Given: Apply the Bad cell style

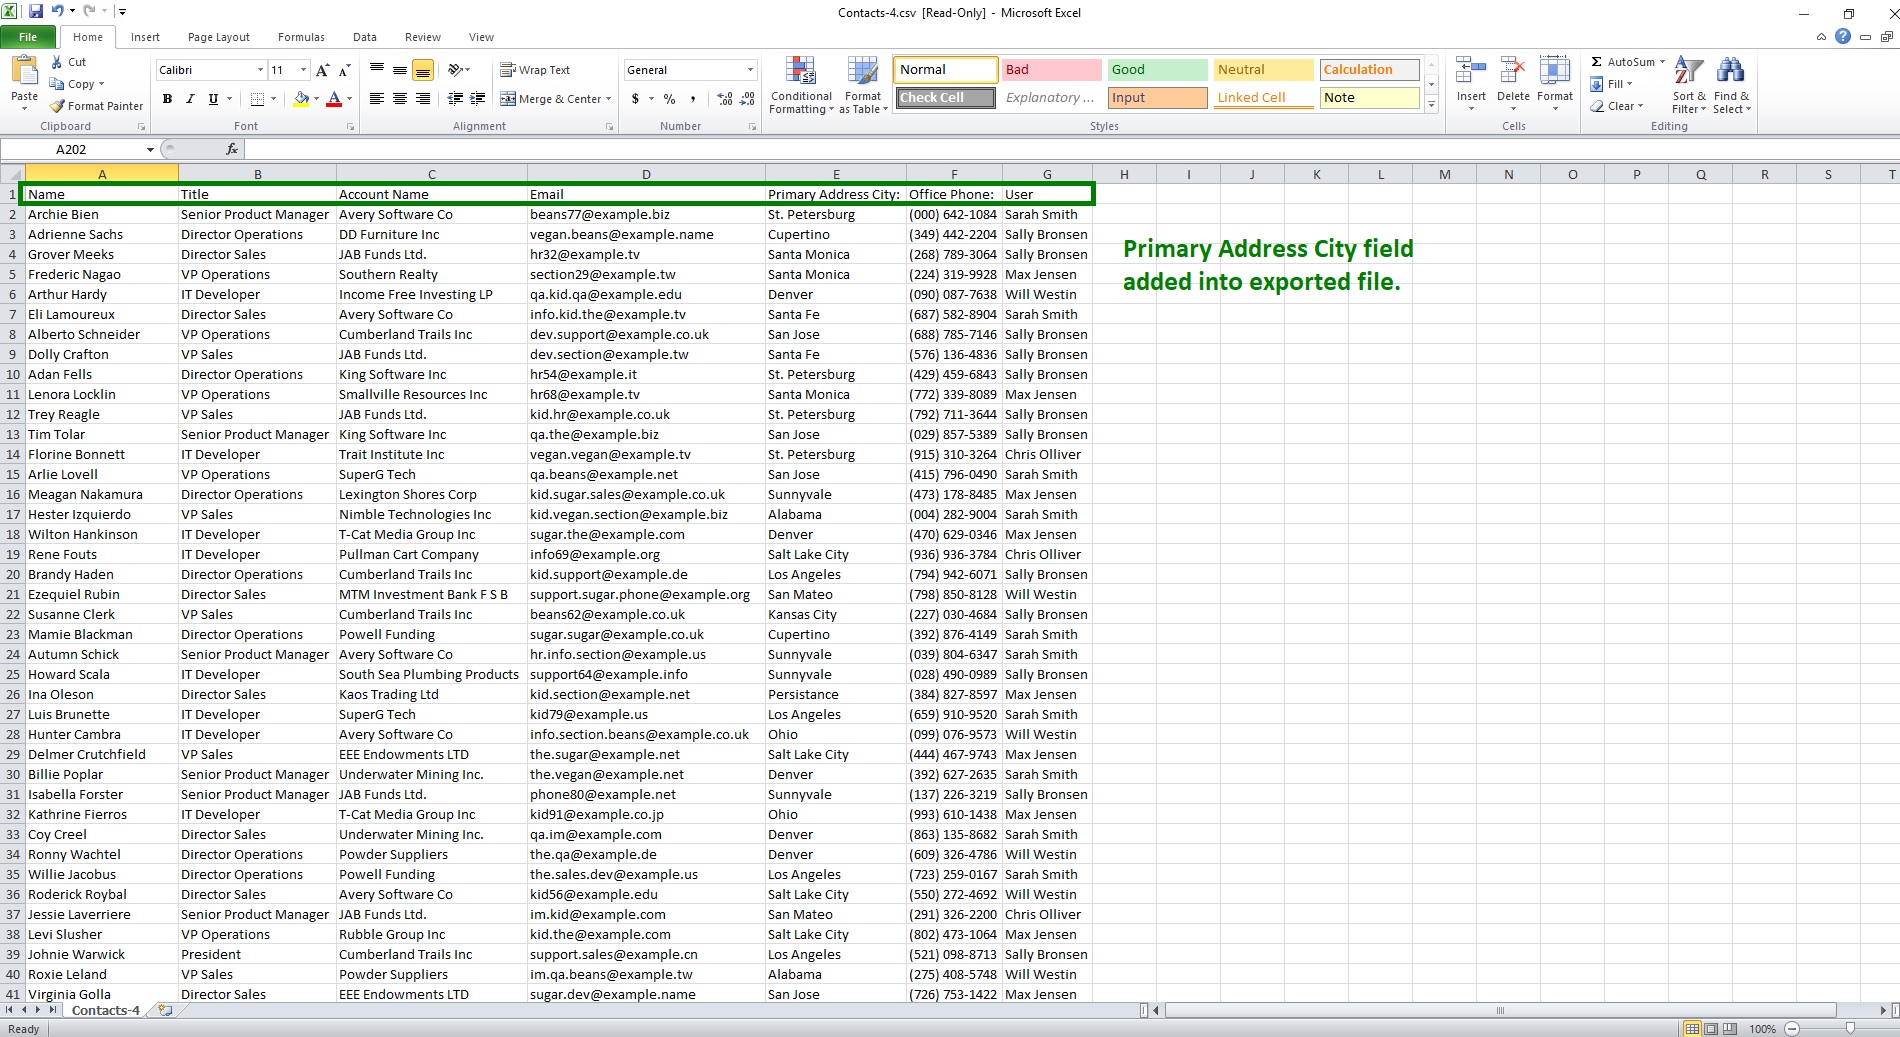Looking at the screenshot, I should [x=1051, y=70].
